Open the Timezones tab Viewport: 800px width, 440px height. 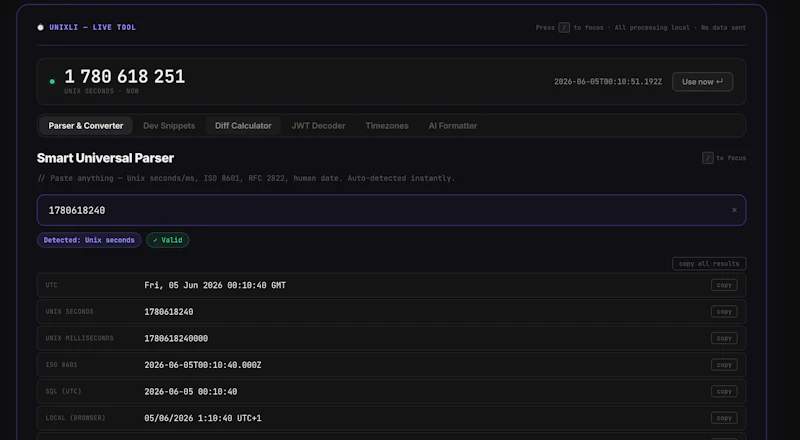(x=387, y=126)
